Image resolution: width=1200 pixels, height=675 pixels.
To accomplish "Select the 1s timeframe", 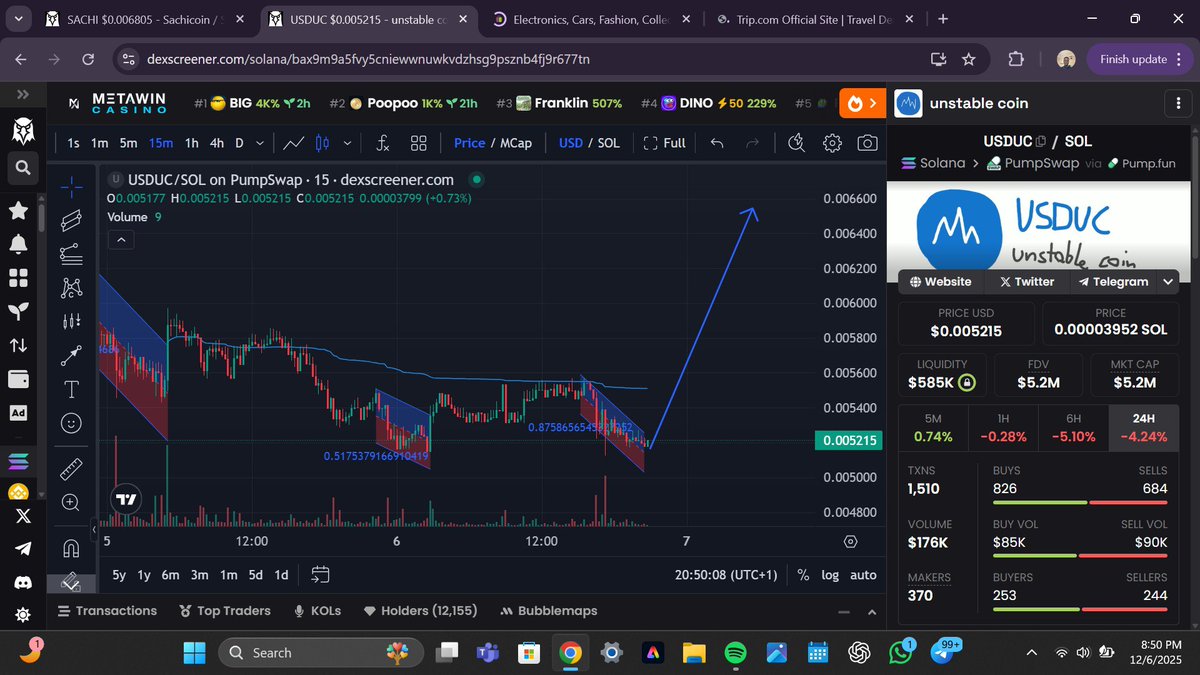I will [x=73, y=143].
